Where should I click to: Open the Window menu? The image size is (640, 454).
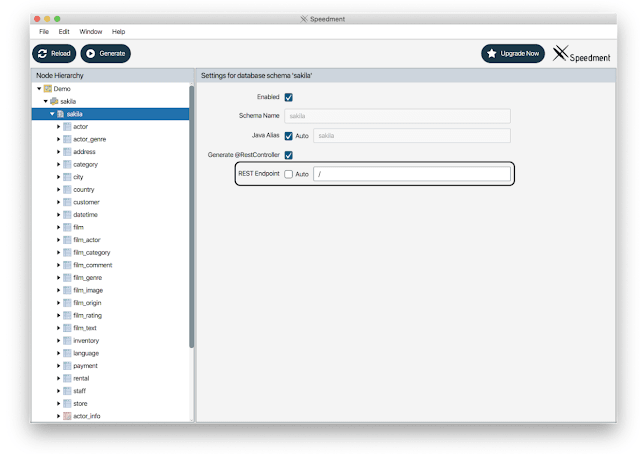click(91, 32)
